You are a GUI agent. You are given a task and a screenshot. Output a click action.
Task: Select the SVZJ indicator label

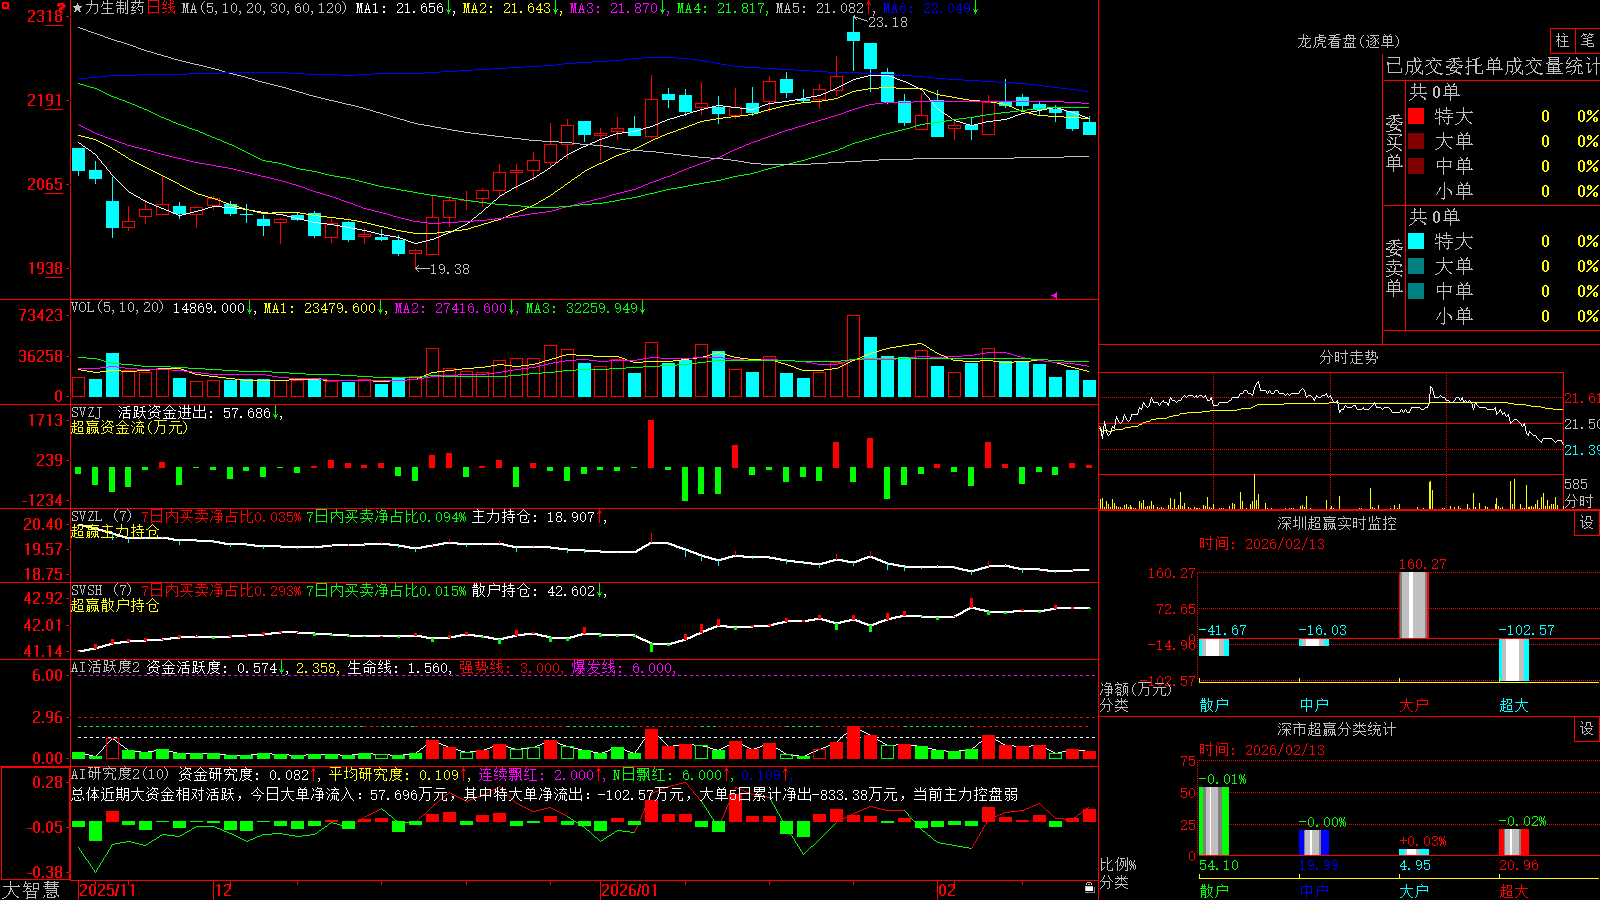point(87,412)
